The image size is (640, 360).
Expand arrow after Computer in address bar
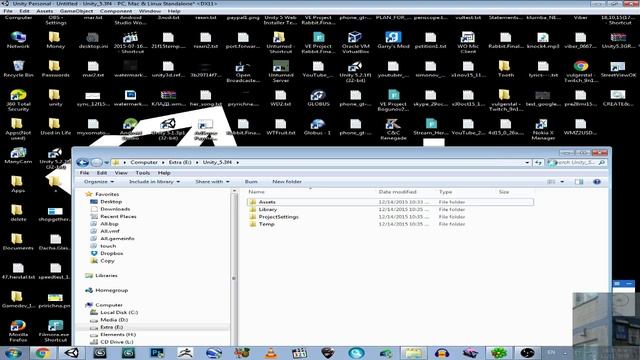[x=163, y=162]
